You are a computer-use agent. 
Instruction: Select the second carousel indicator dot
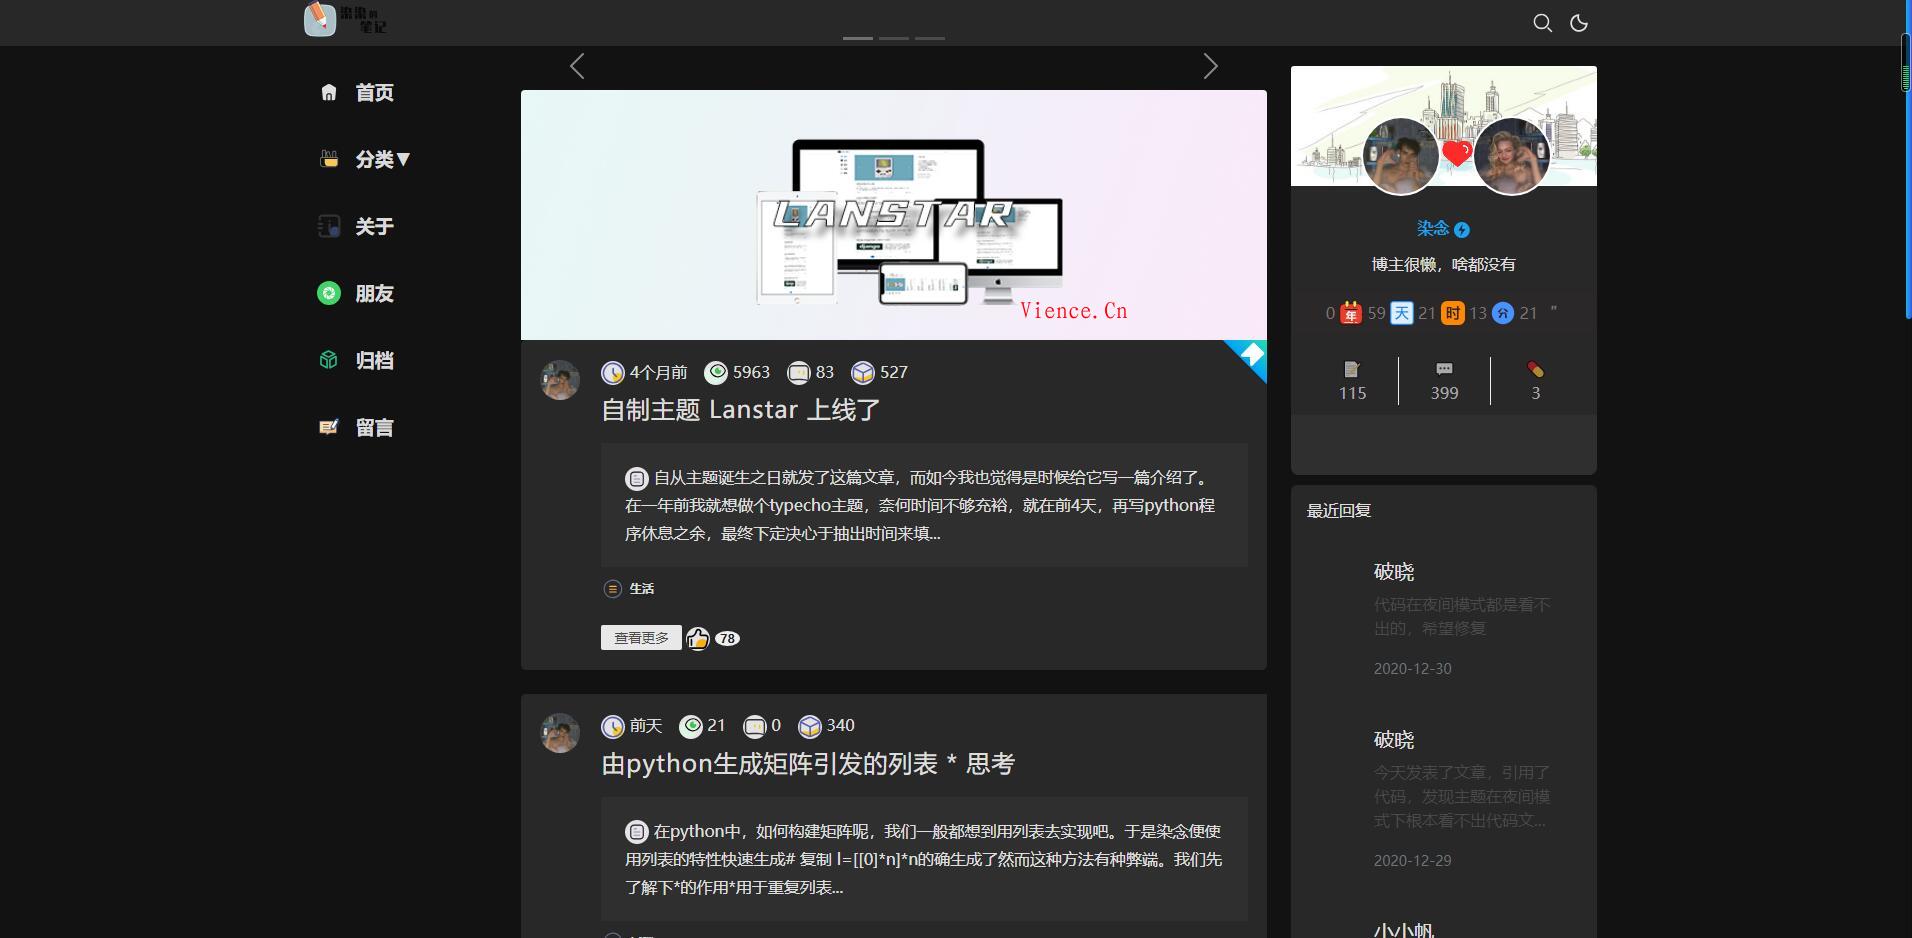click(x=896, y=40)
